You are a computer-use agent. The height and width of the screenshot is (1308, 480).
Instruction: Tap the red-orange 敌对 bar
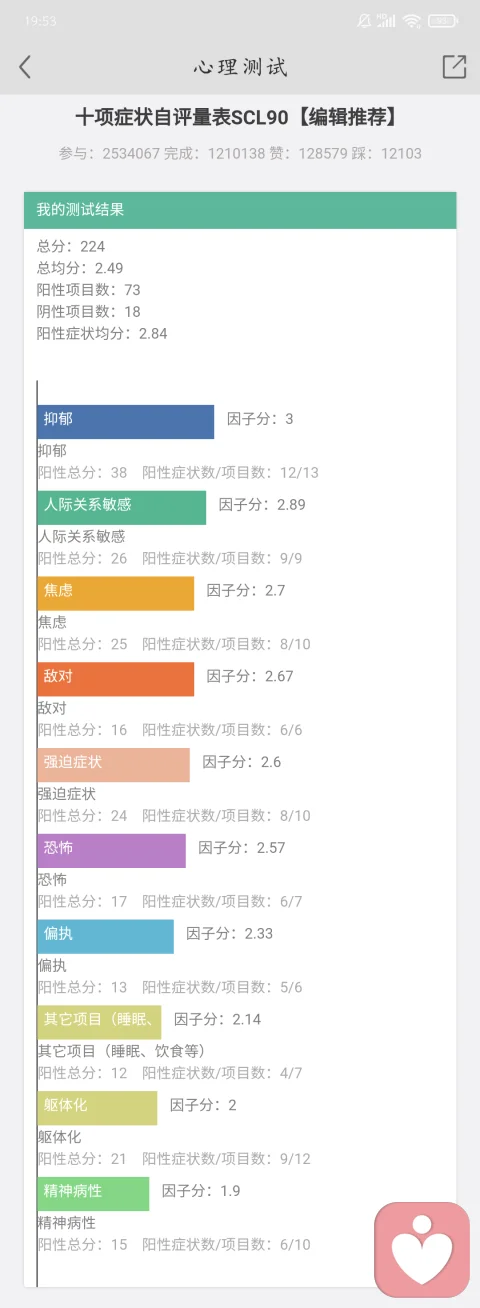[116, 679]
